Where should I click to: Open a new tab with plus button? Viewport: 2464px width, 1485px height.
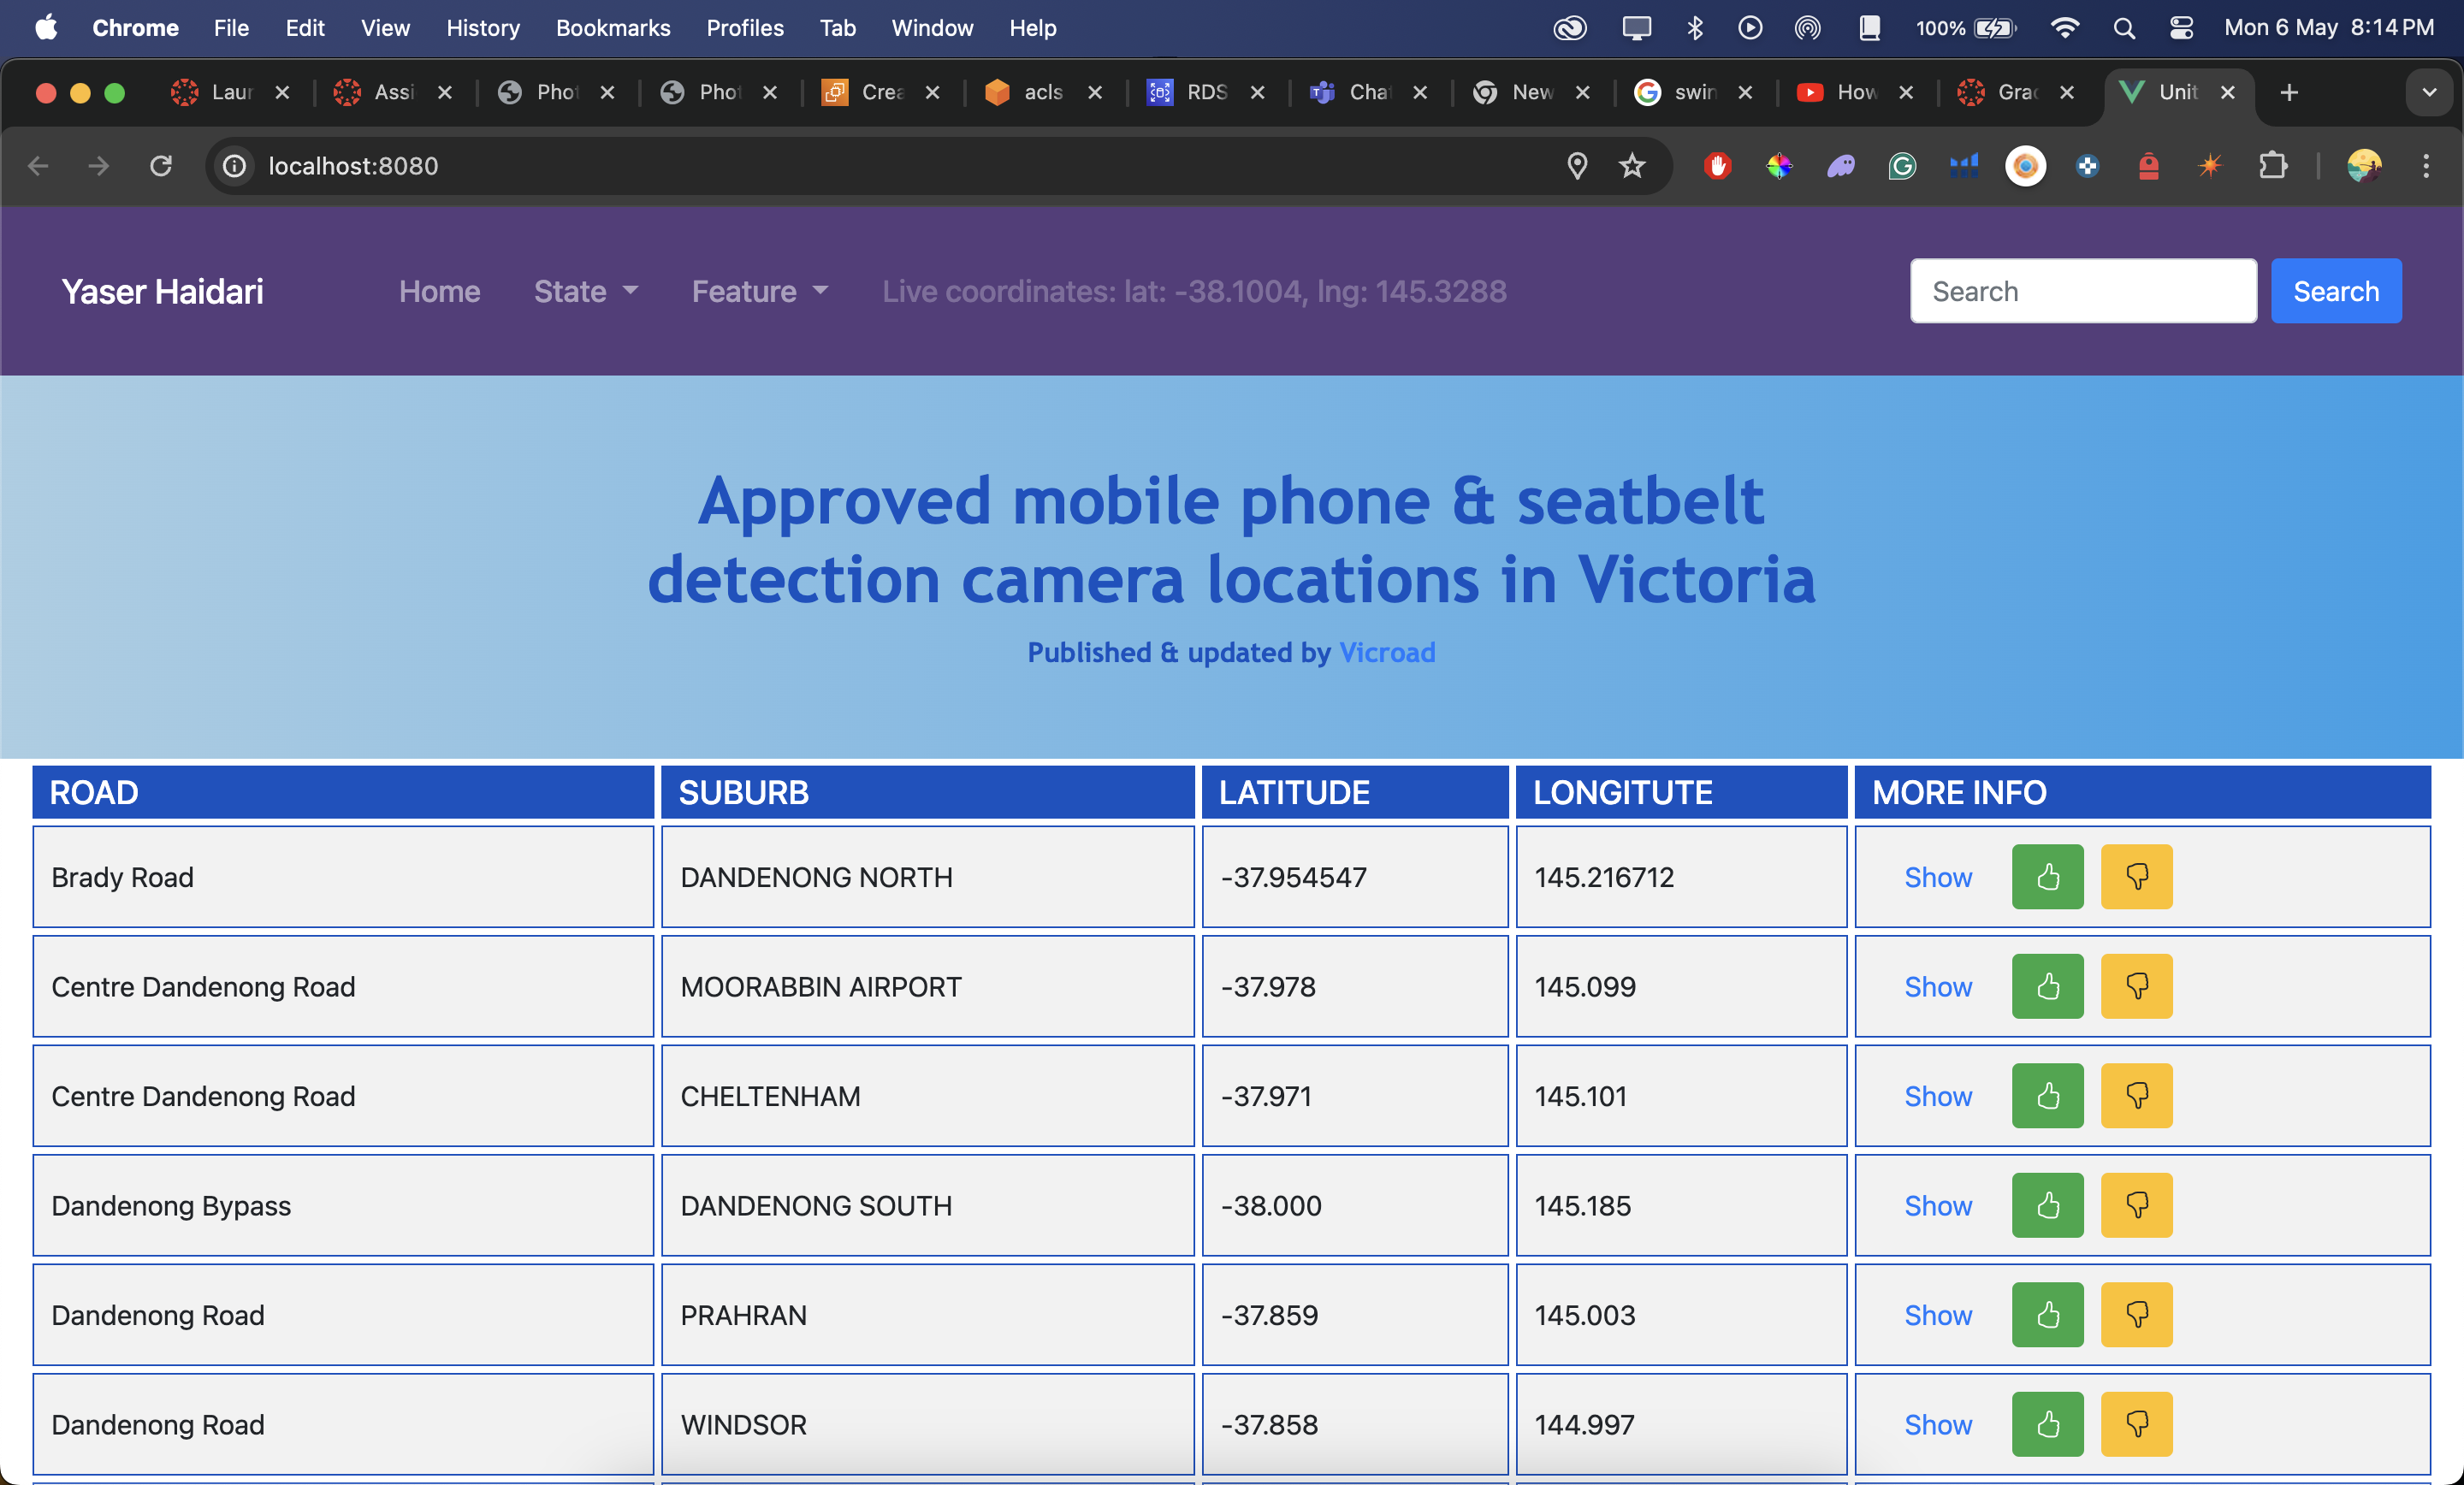(x=2289, y=92)
